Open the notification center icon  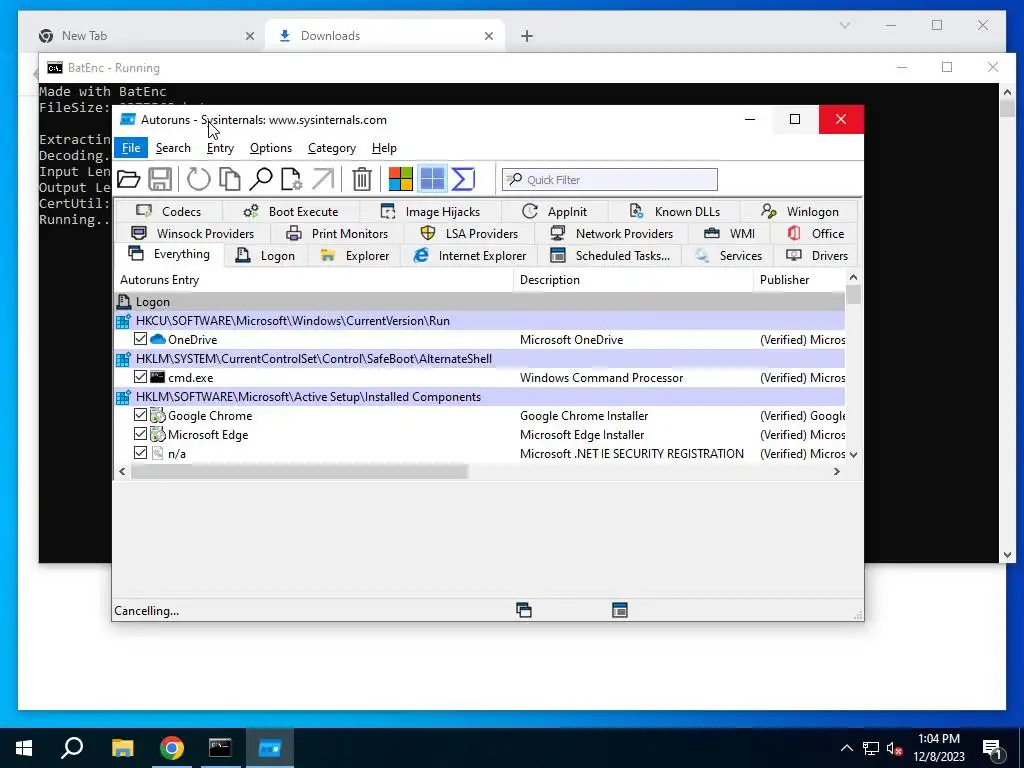(992, 748)
